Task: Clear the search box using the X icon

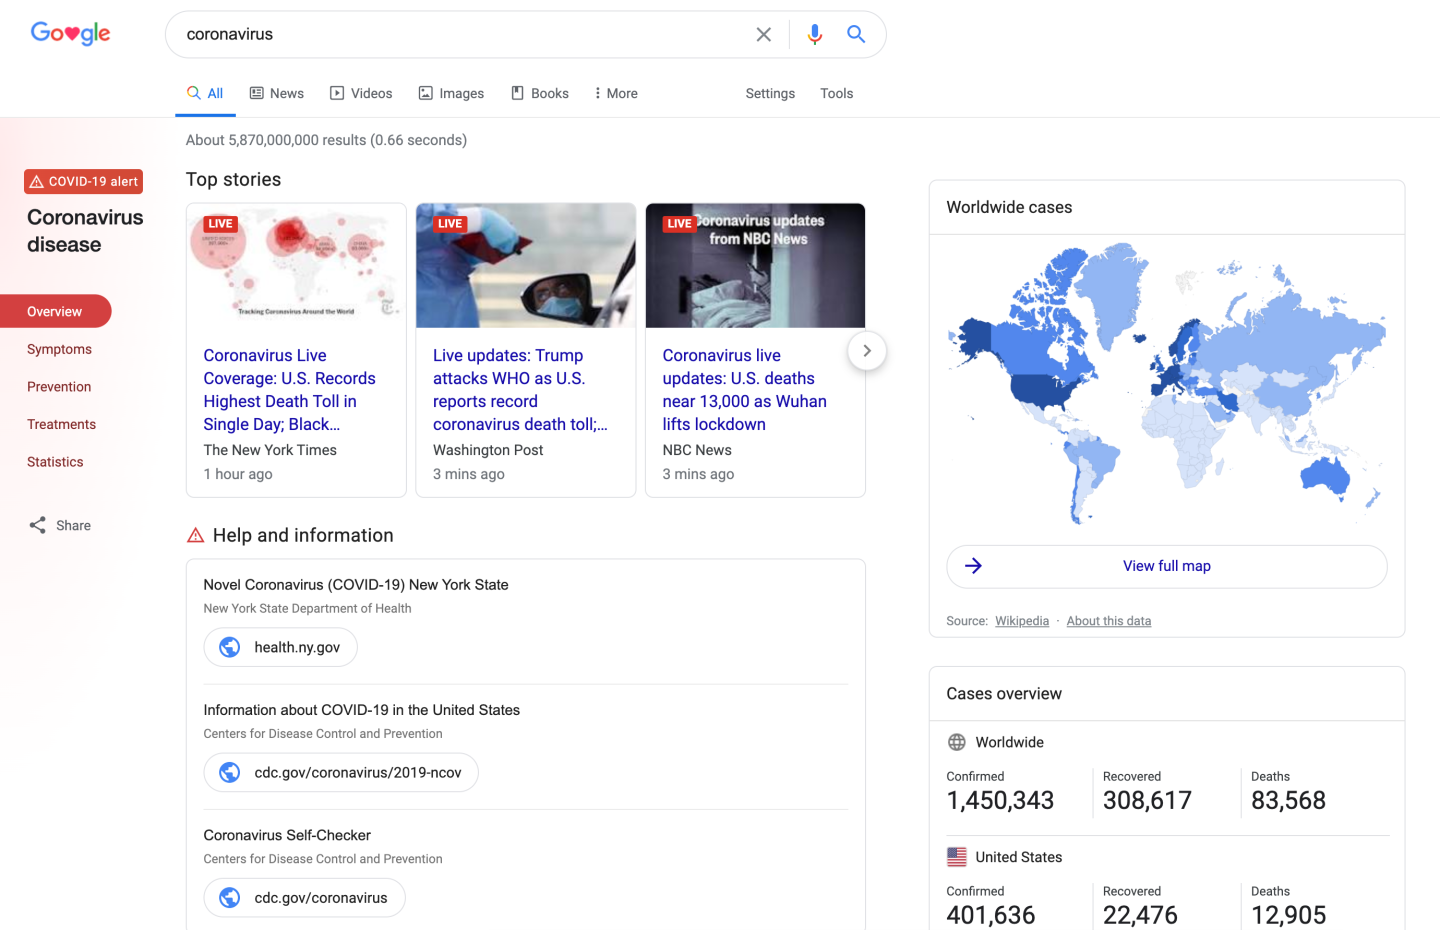Action: [x=763, y=34]
